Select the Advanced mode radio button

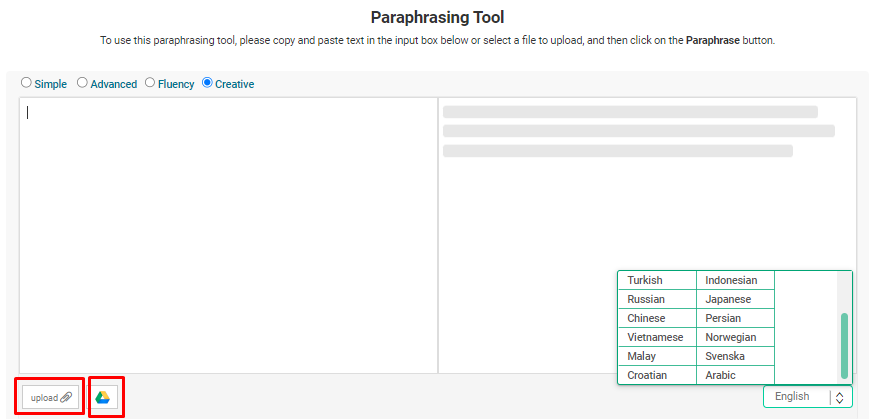tap(82, 84)
